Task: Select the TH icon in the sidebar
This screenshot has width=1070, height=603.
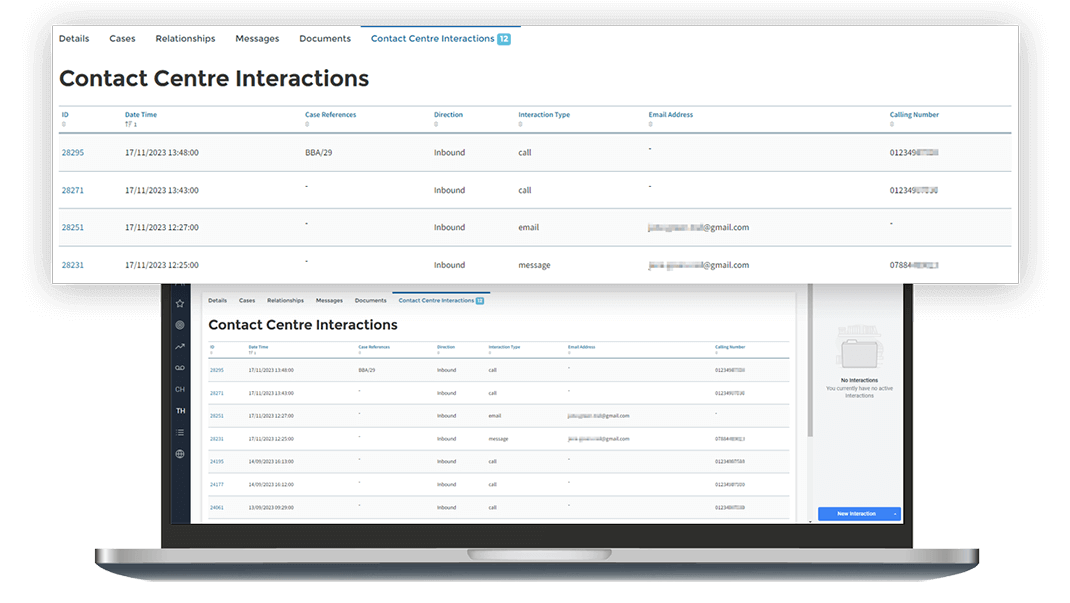Action: tap(179, 410)
